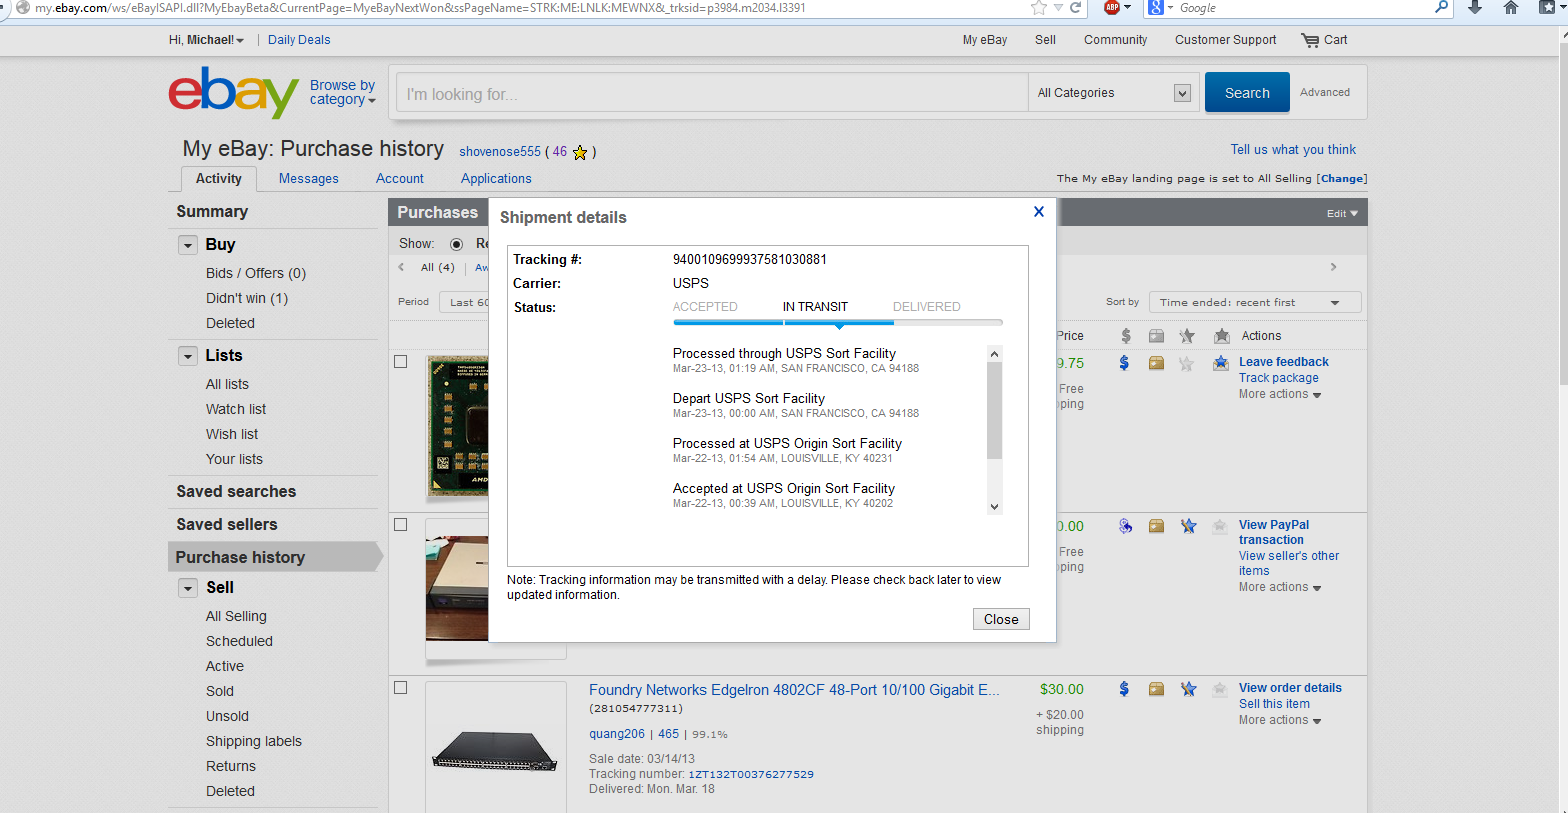Switch to the Applications tab
The image size is (1568, 813).
tap(496, 179)
